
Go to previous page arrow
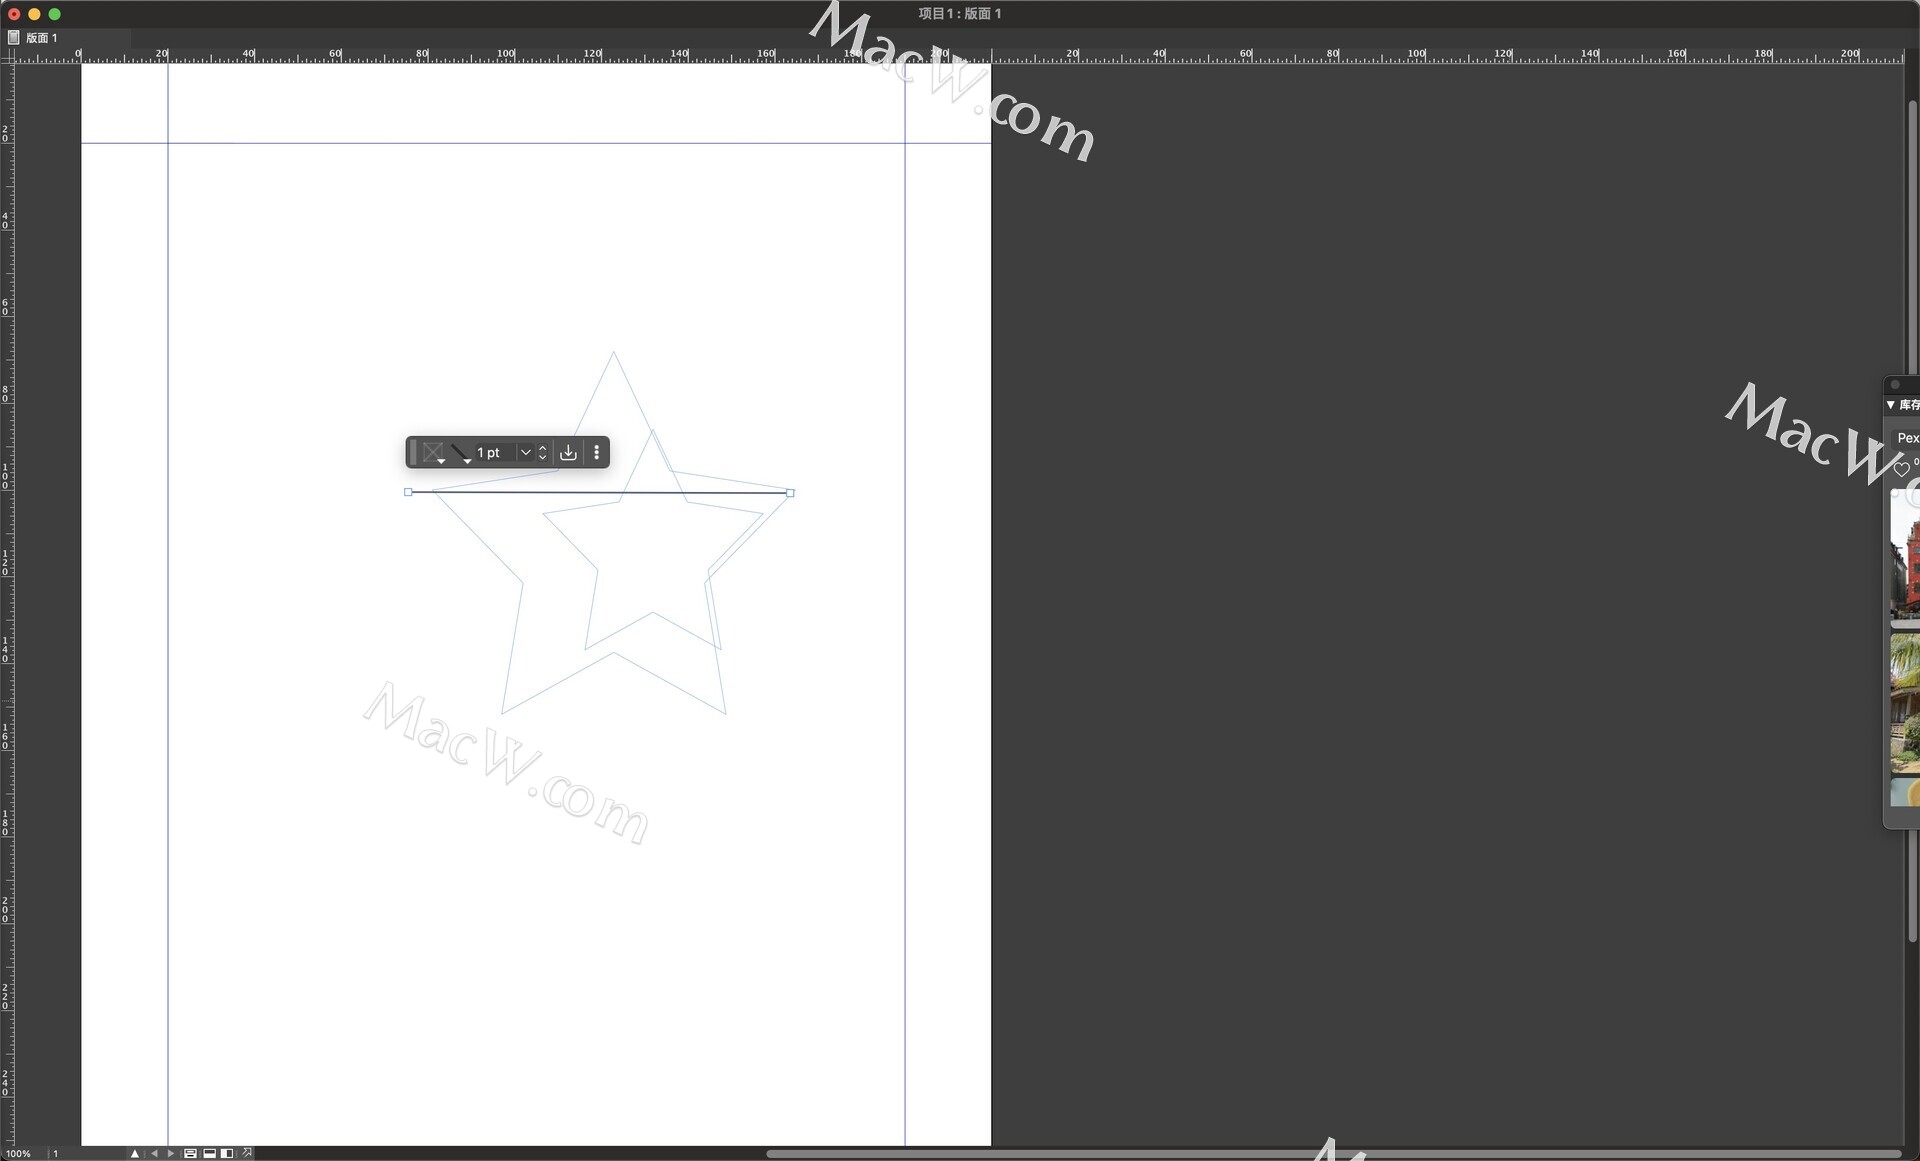click(154, 1153)
